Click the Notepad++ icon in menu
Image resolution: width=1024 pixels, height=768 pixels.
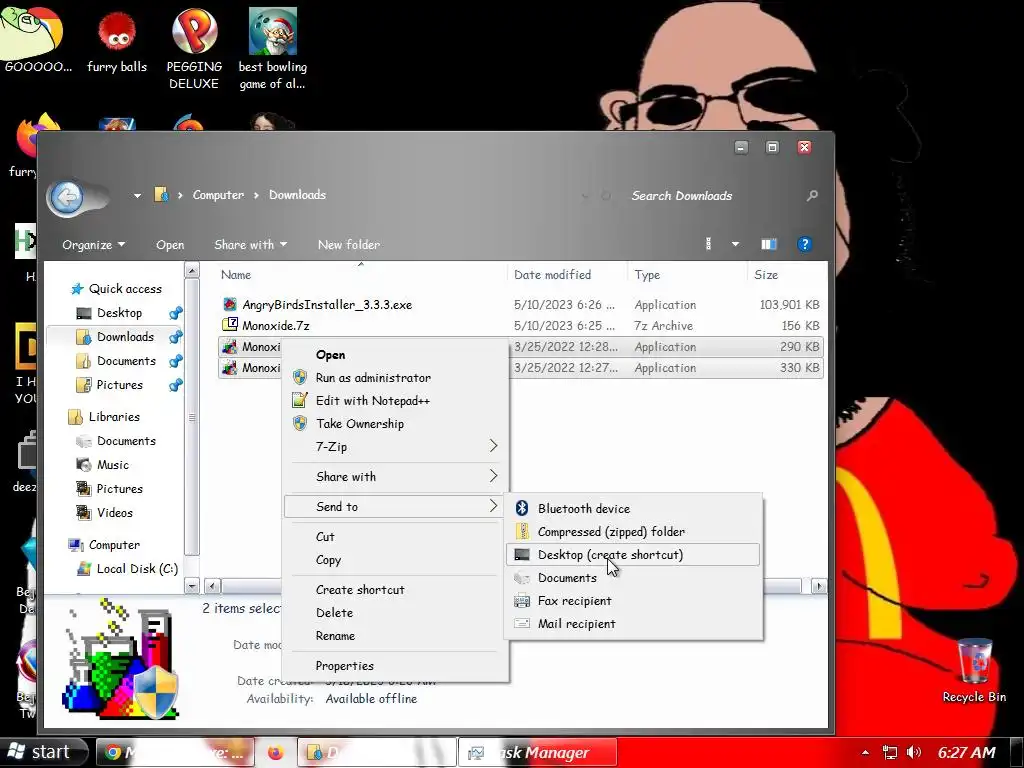coord(300,400)
